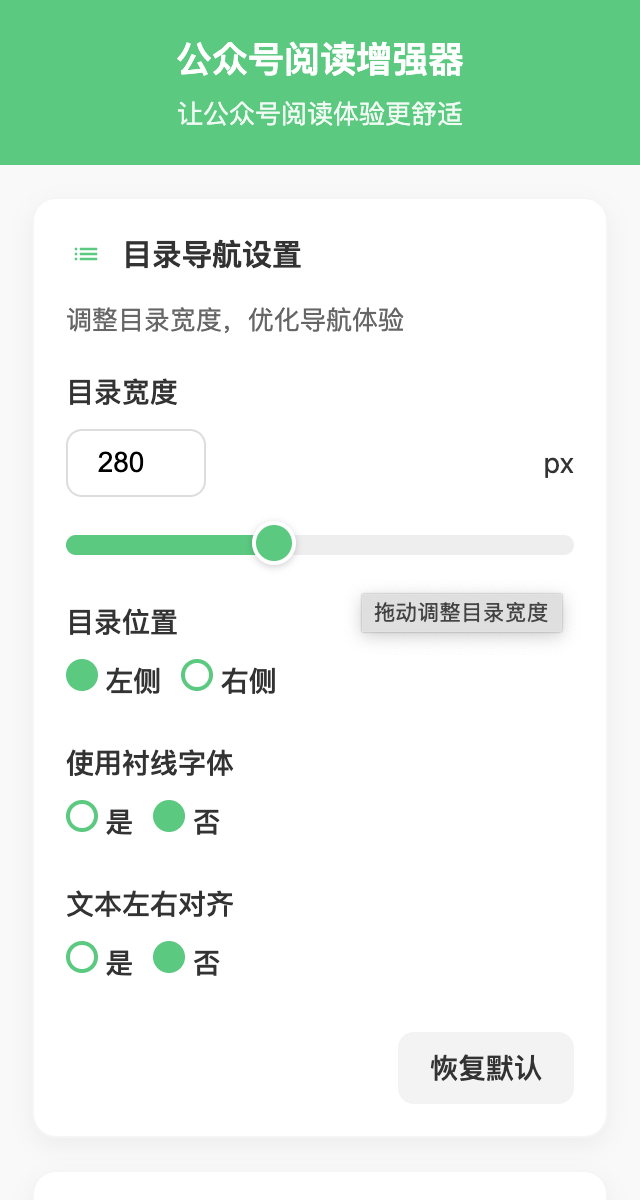Screen dimensions: 640x1200
Task: Click the px unit label
Action: pos(558,464)
